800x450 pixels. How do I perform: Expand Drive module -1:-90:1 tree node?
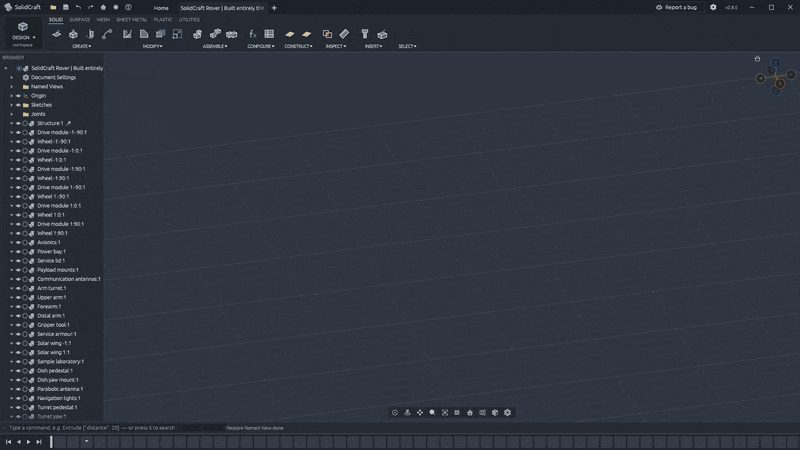12,133
